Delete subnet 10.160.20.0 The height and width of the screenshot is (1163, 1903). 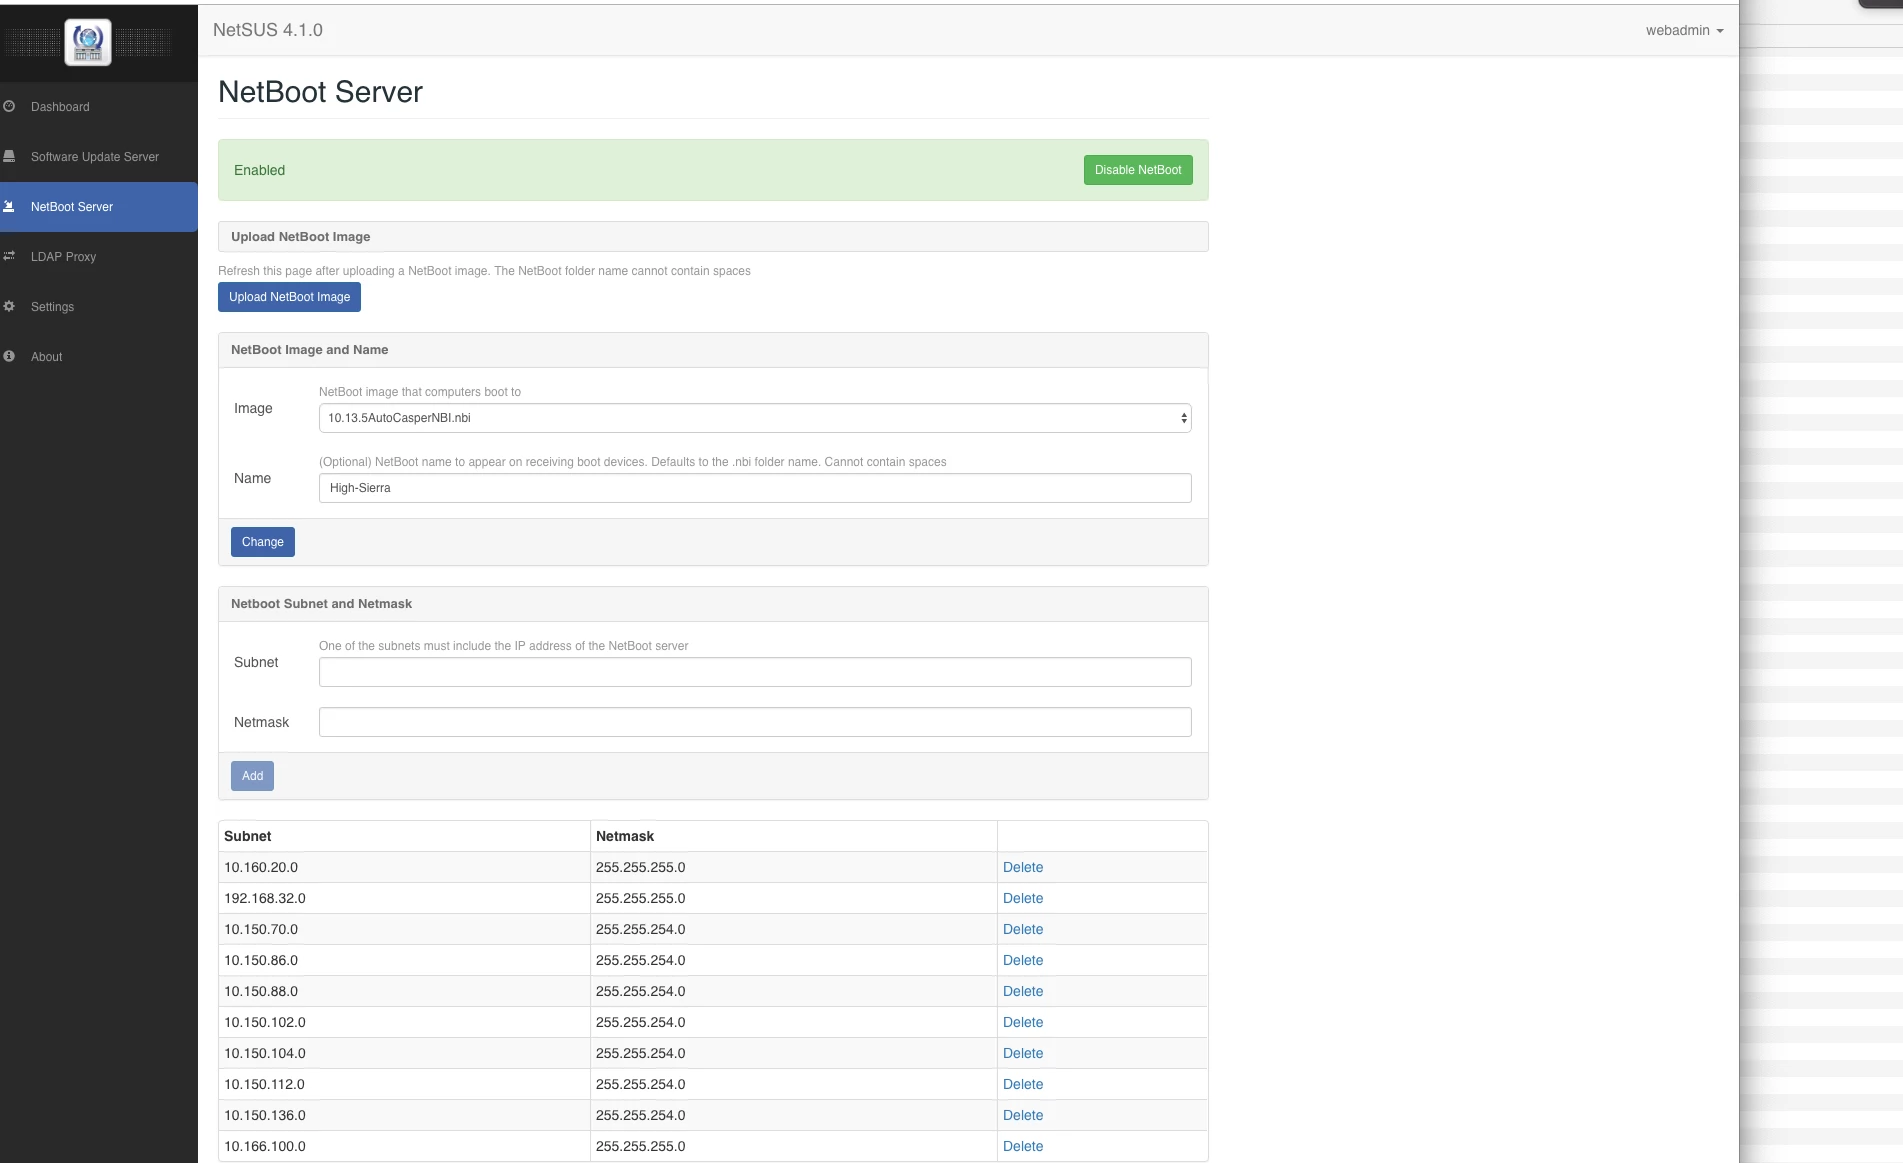[x=1023, y=867]
